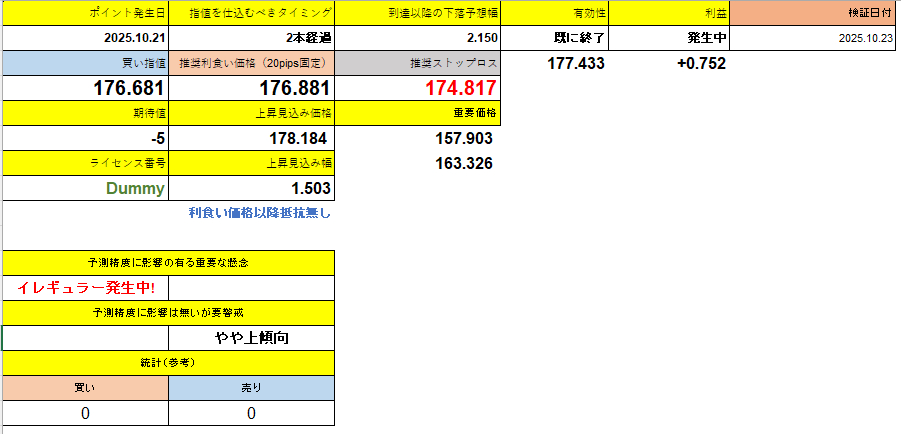Click the red イレギュラー発生中! cell
901x434 pixels.
pos(86,287)
